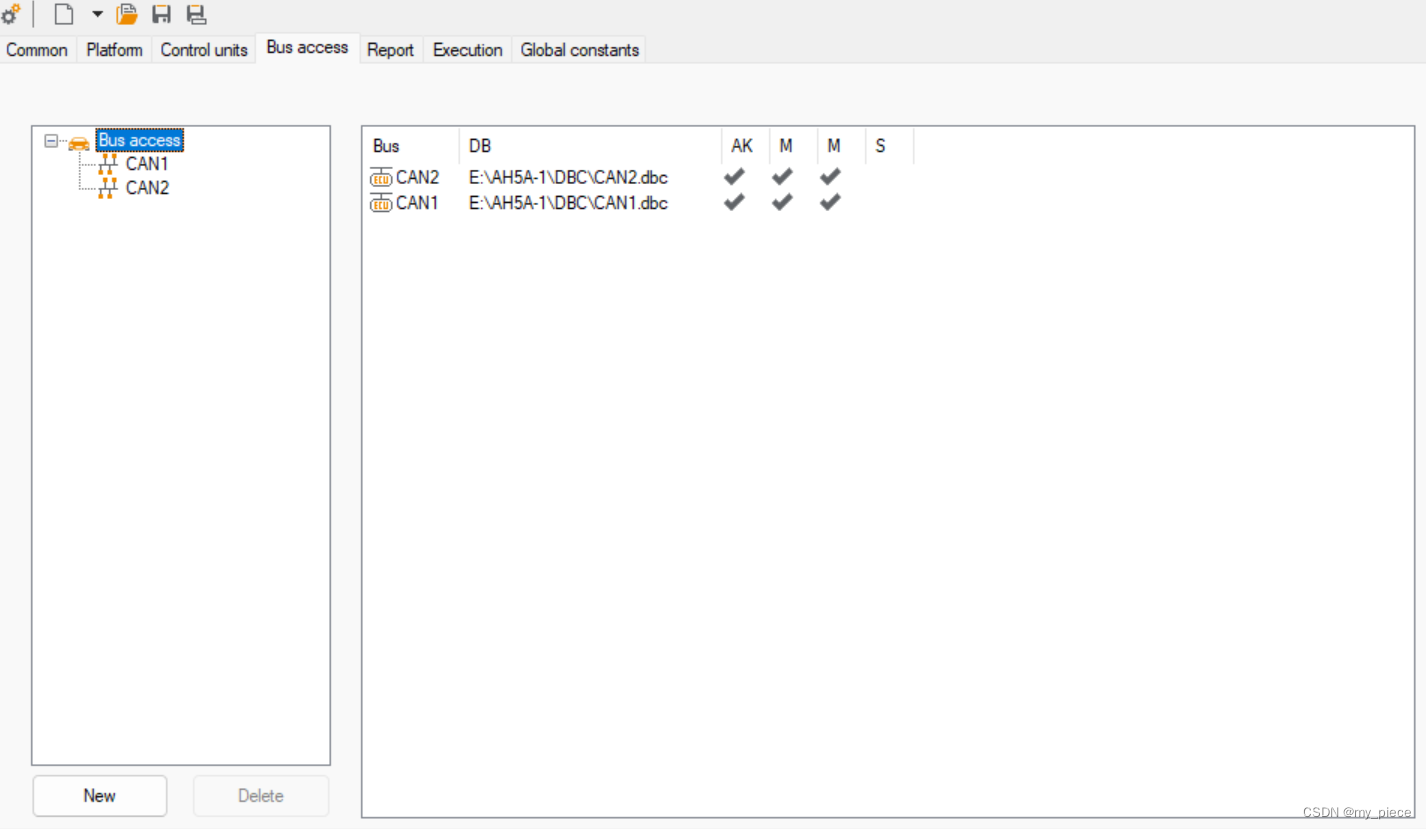Select the CAN1 network icon in the tree

point(107,163)
